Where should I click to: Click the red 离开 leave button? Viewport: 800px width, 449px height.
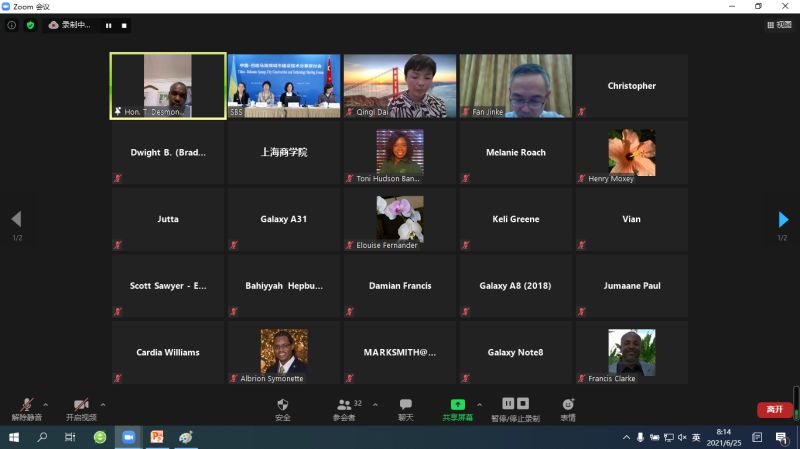774,409
